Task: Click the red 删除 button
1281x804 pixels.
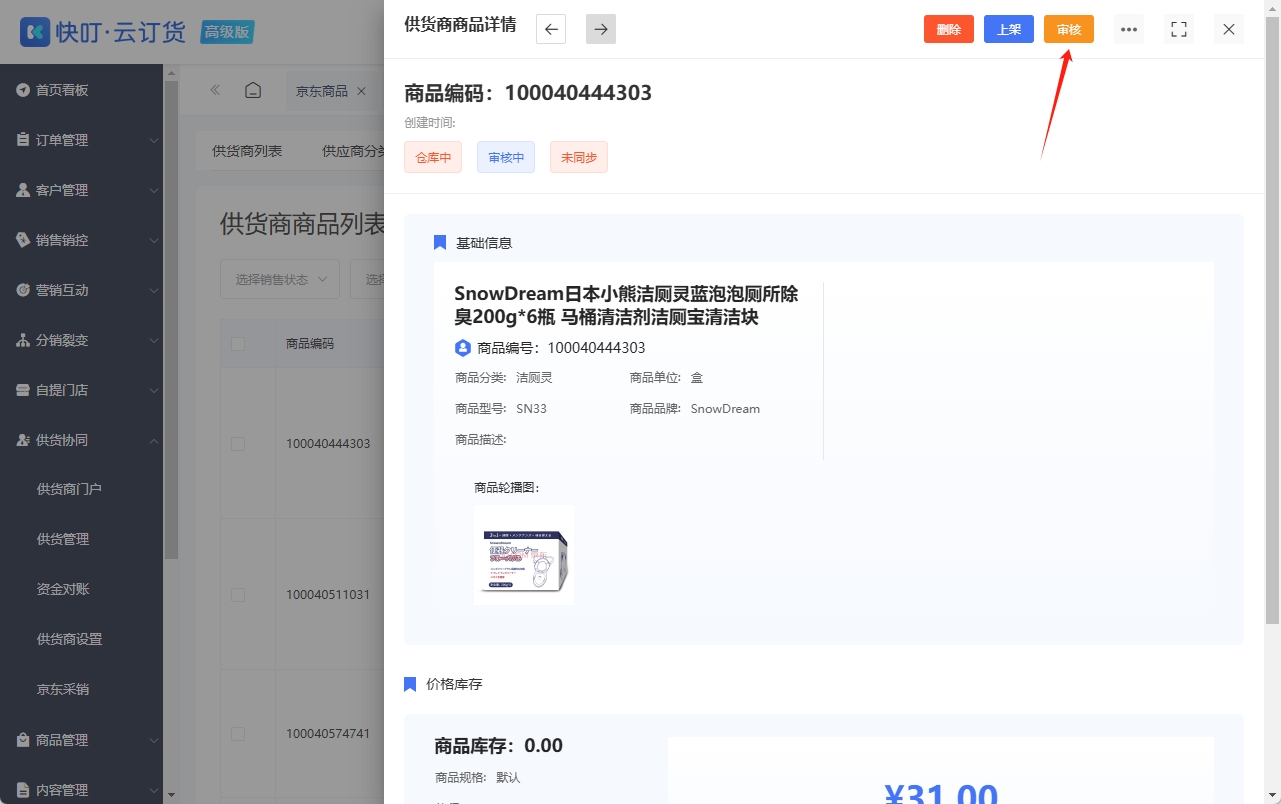Action: click(x=949, y=29)
